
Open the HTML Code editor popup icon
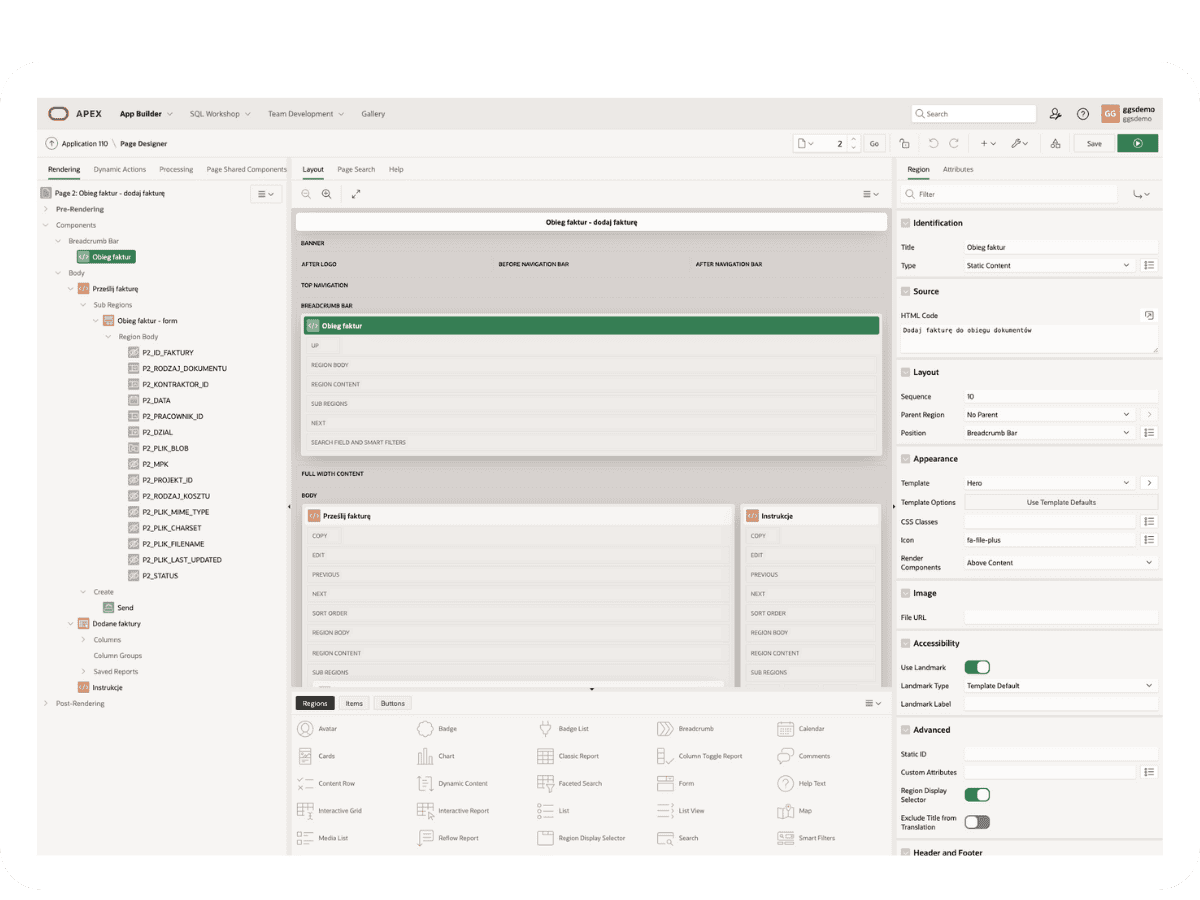coord(1149,315)
